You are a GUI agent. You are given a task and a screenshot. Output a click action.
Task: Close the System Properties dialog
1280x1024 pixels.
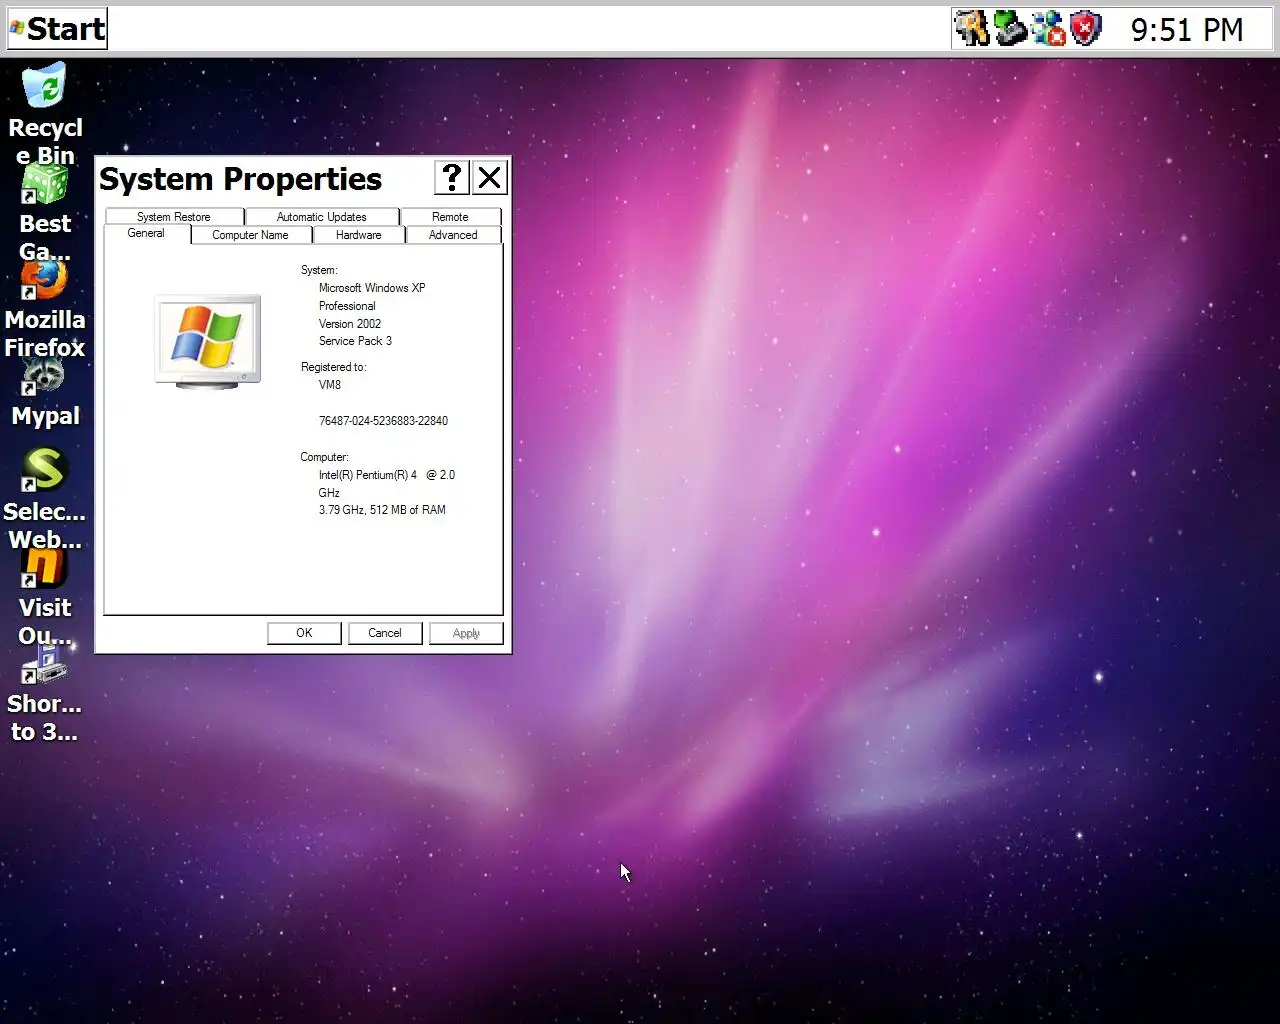[490, 178]
